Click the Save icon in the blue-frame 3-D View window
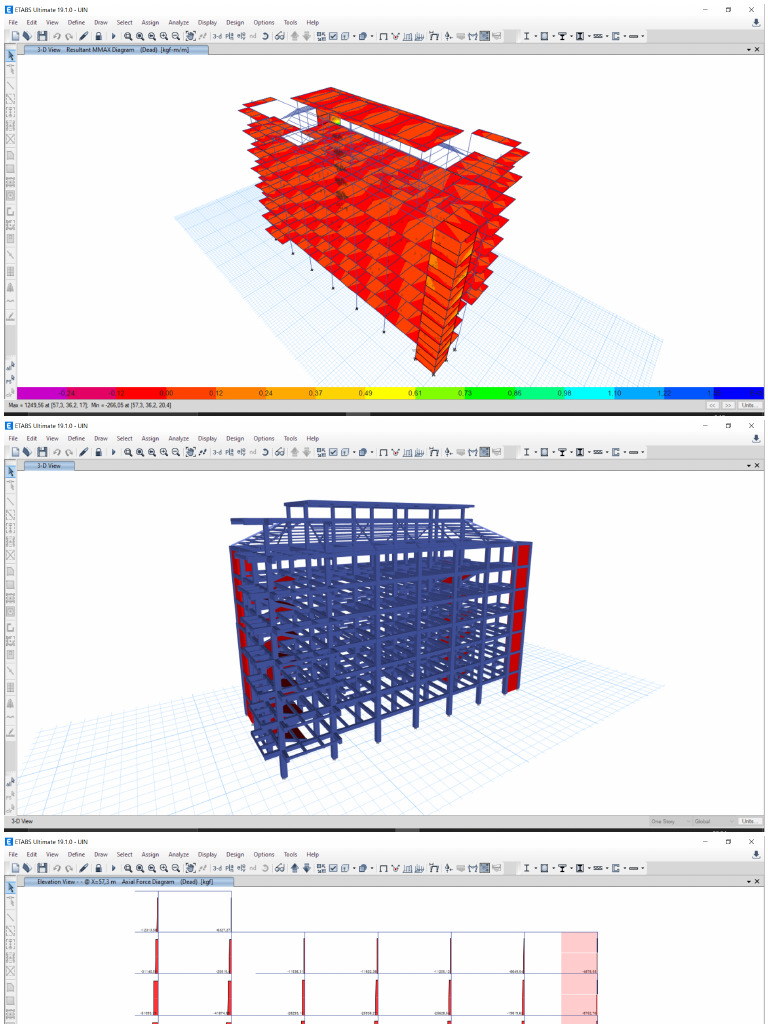 pos(42,452)
